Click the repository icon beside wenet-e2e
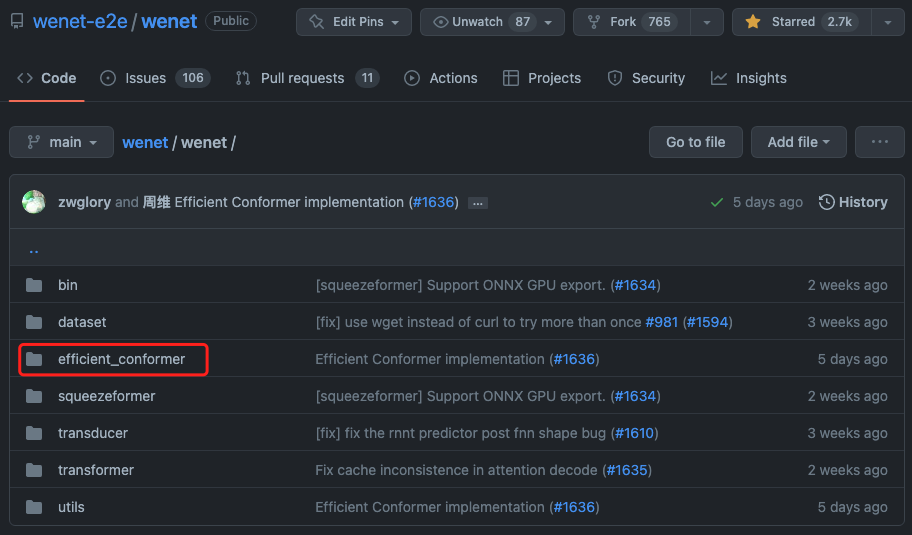The height and width of the screenshot is (535, 912). (17, 21)
